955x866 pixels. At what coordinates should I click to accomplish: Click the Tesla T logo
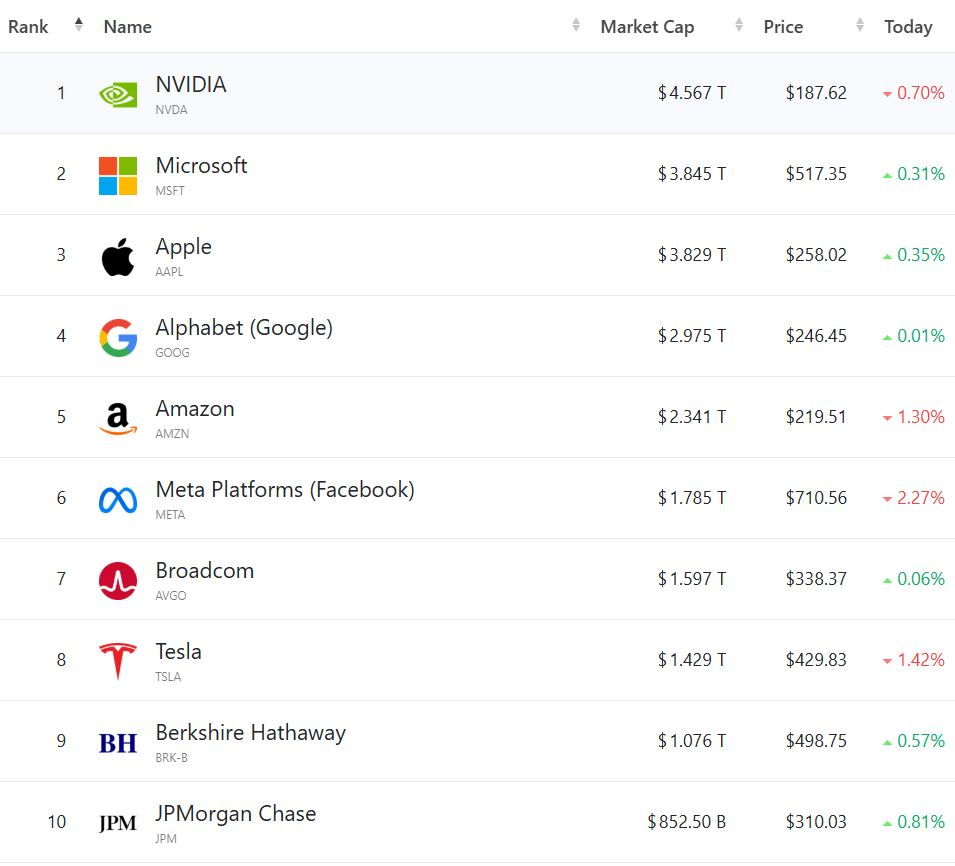pos(118,662)
